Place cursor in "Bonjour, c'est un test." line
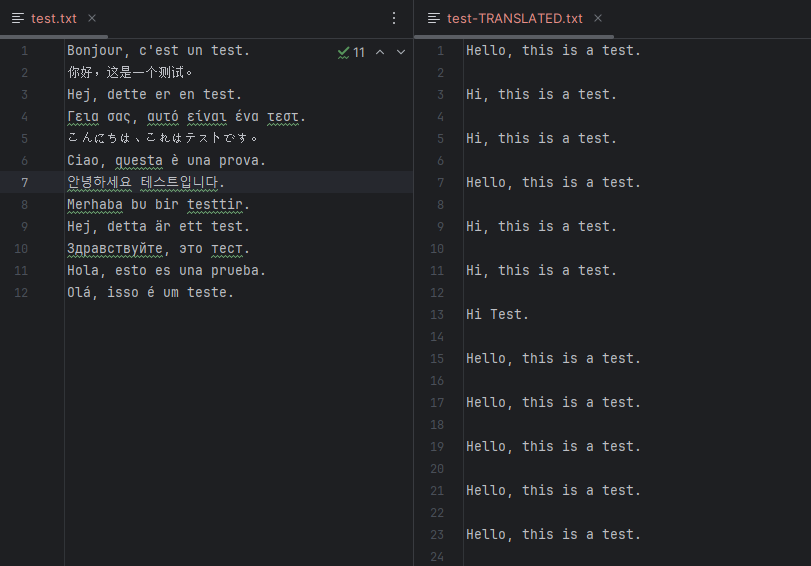Image resolution: width=811 pixels, height=566 pixels. click(x=158, y=50)
